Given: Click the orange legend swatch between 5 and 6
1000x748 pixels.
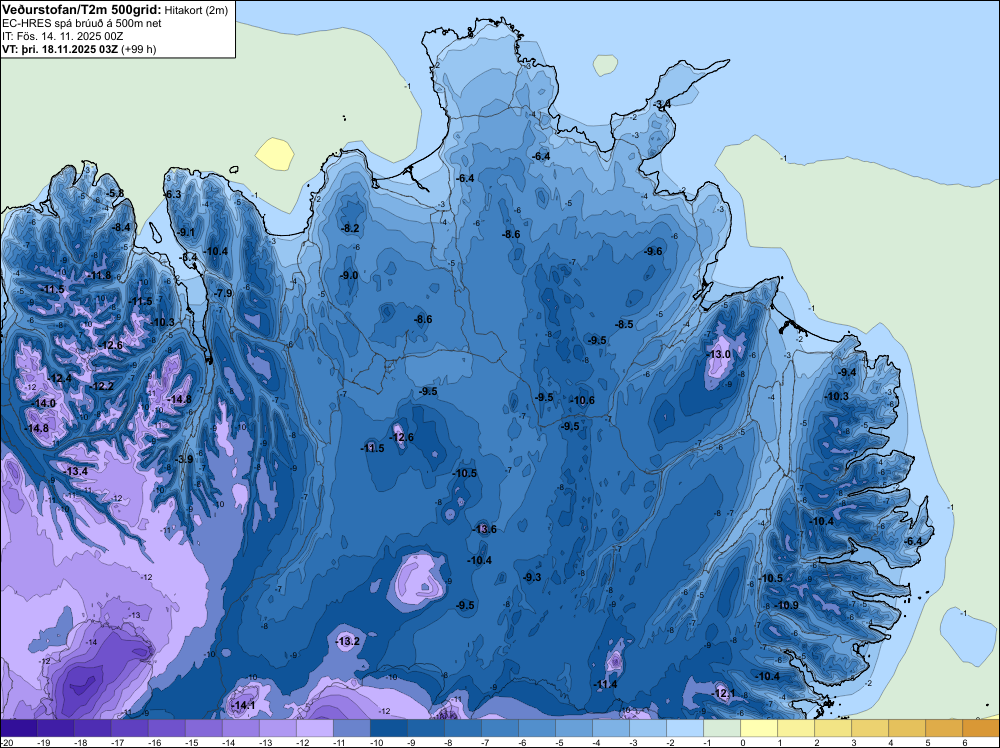Looking at the screenshot, I should 943,728.
